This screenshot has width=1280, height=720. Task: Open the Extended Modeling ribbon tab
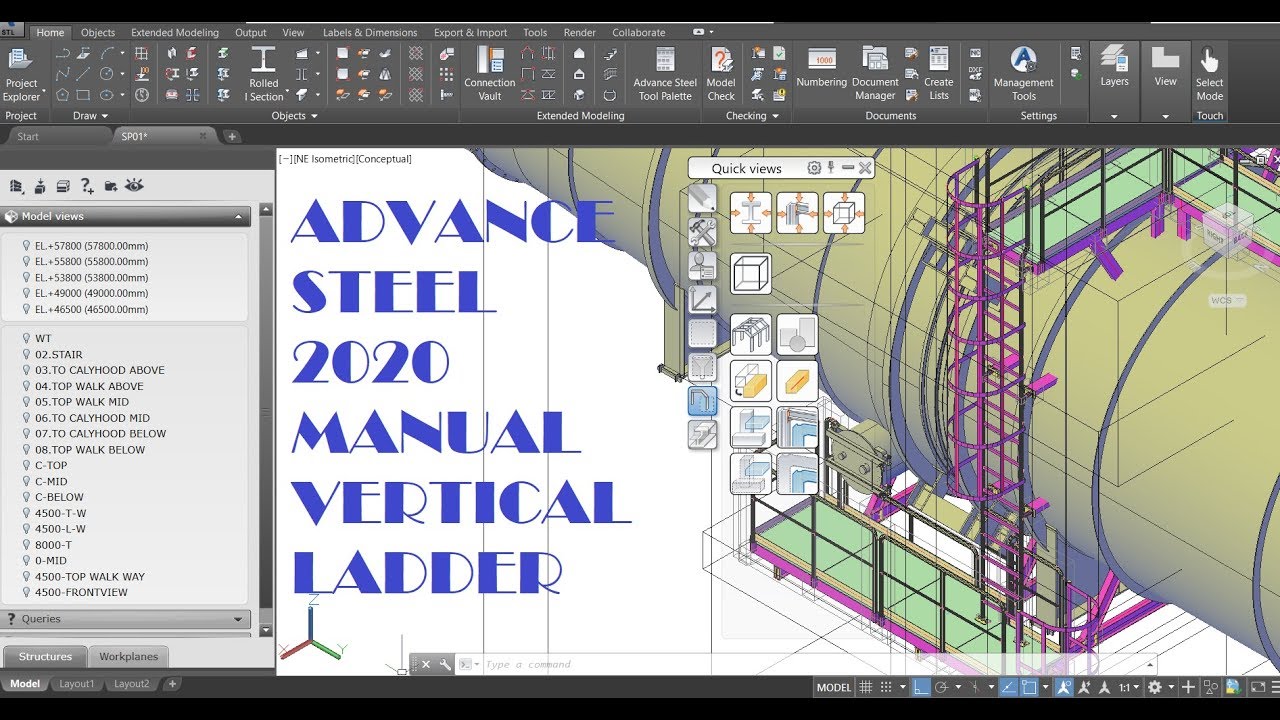(x=174, y=32)
